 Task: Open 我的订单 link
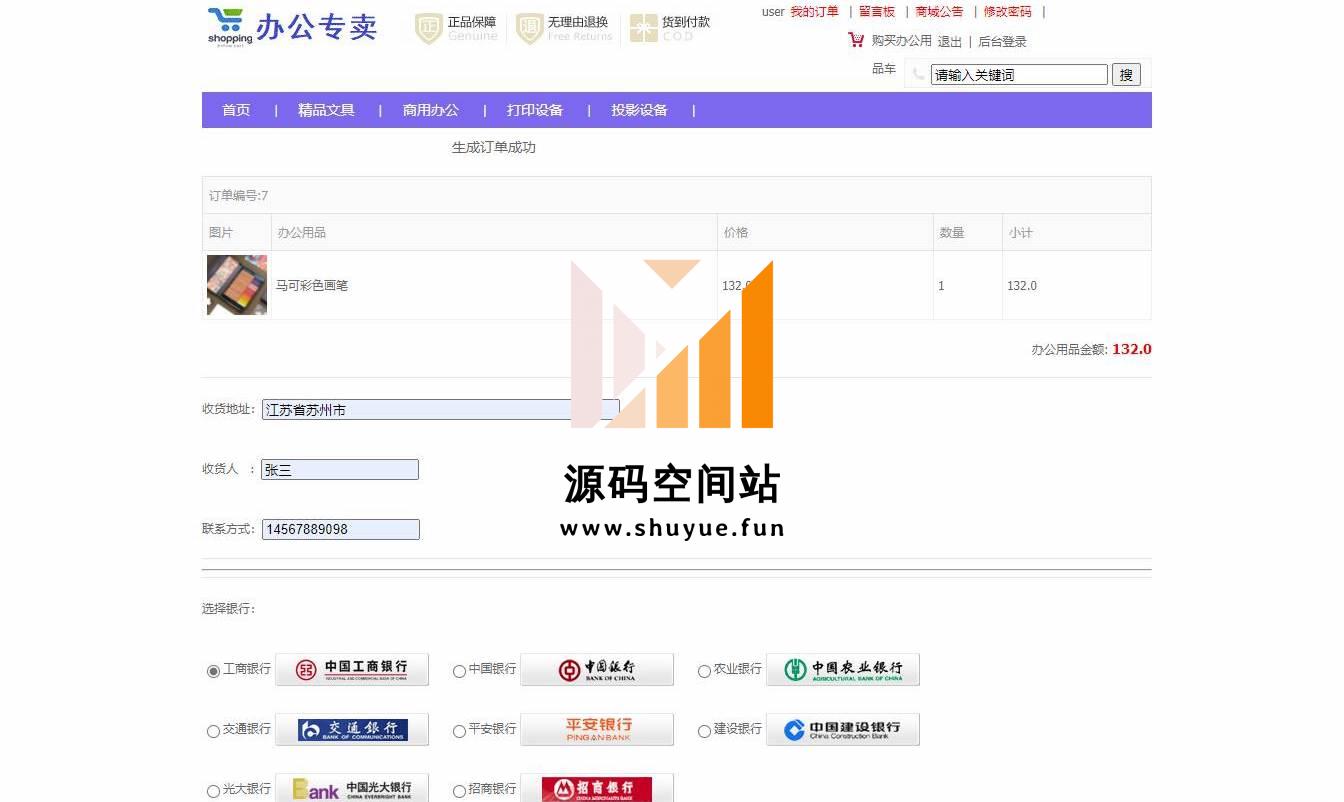point(814,12)
